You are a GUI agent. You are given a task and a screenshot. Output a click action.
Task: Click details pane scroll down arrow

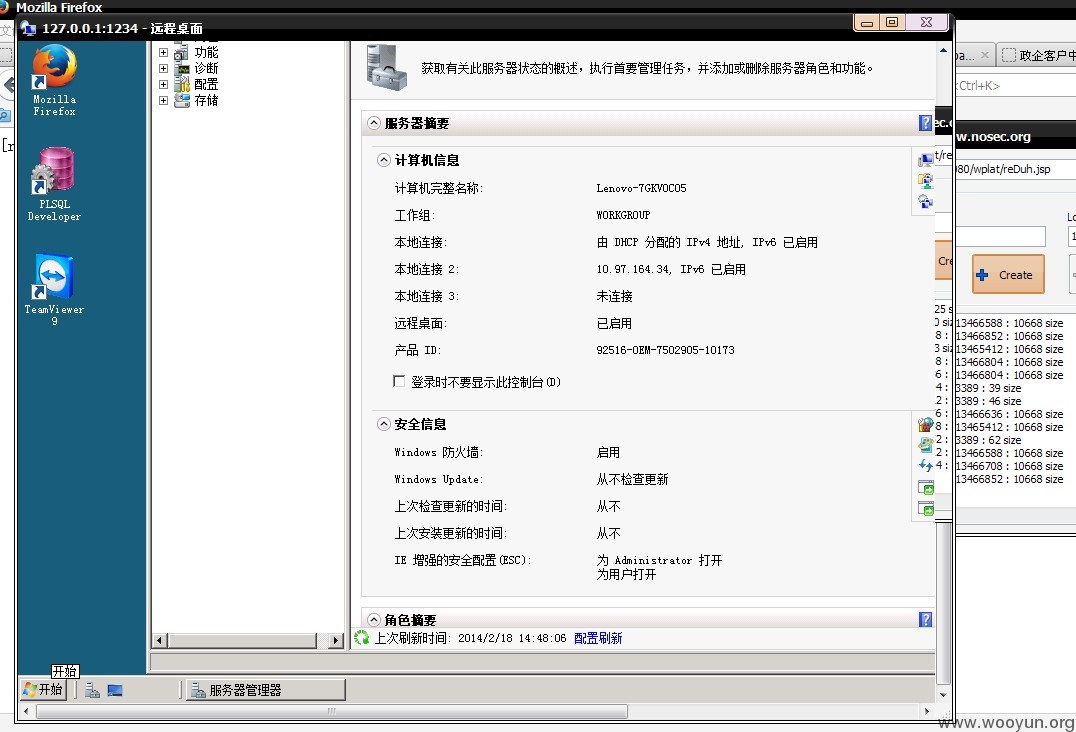tap(943, 694)
